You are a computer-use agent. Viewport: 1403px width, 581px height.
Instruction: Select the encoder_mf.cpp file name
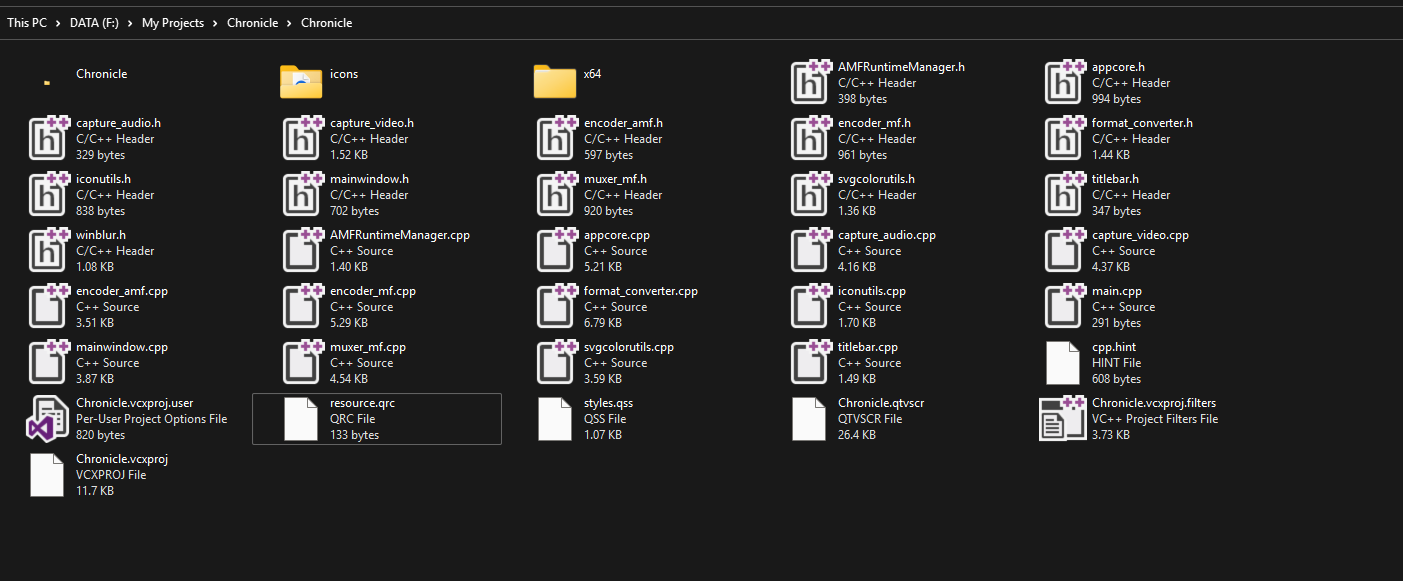coord(373,291)
